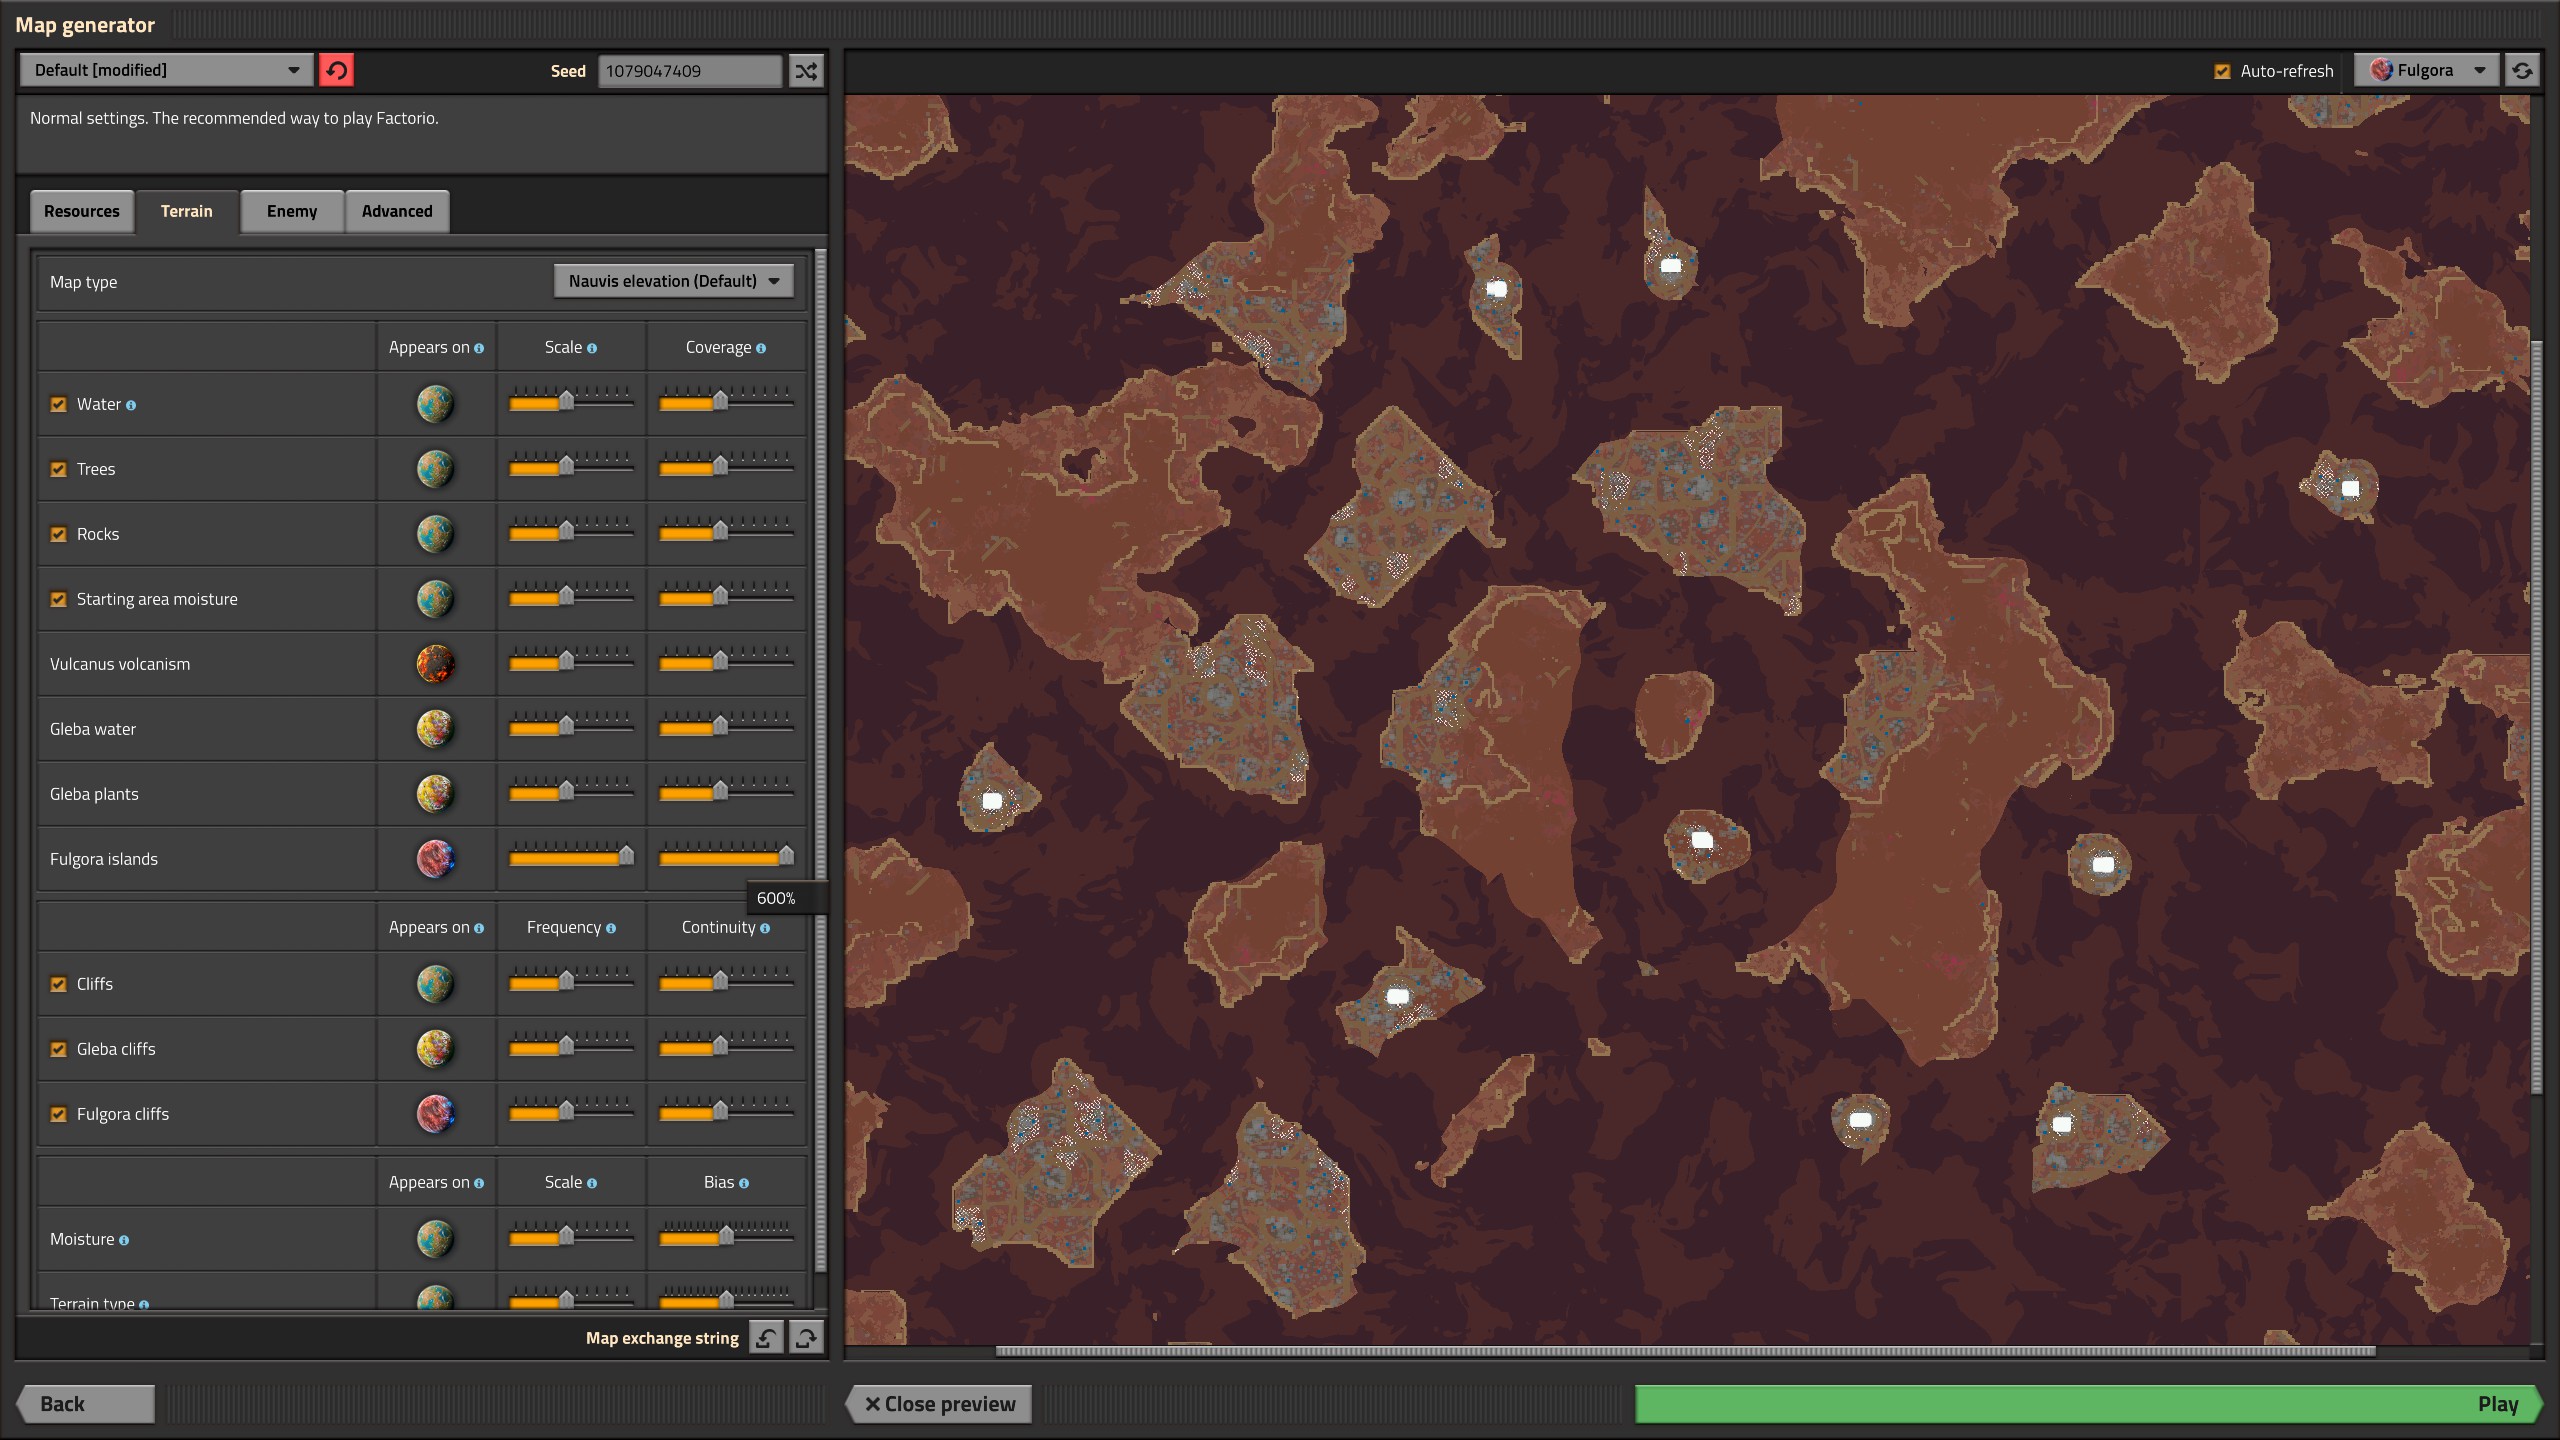
Task: Randomize the seed with shuffle icon
Action: 806,70
